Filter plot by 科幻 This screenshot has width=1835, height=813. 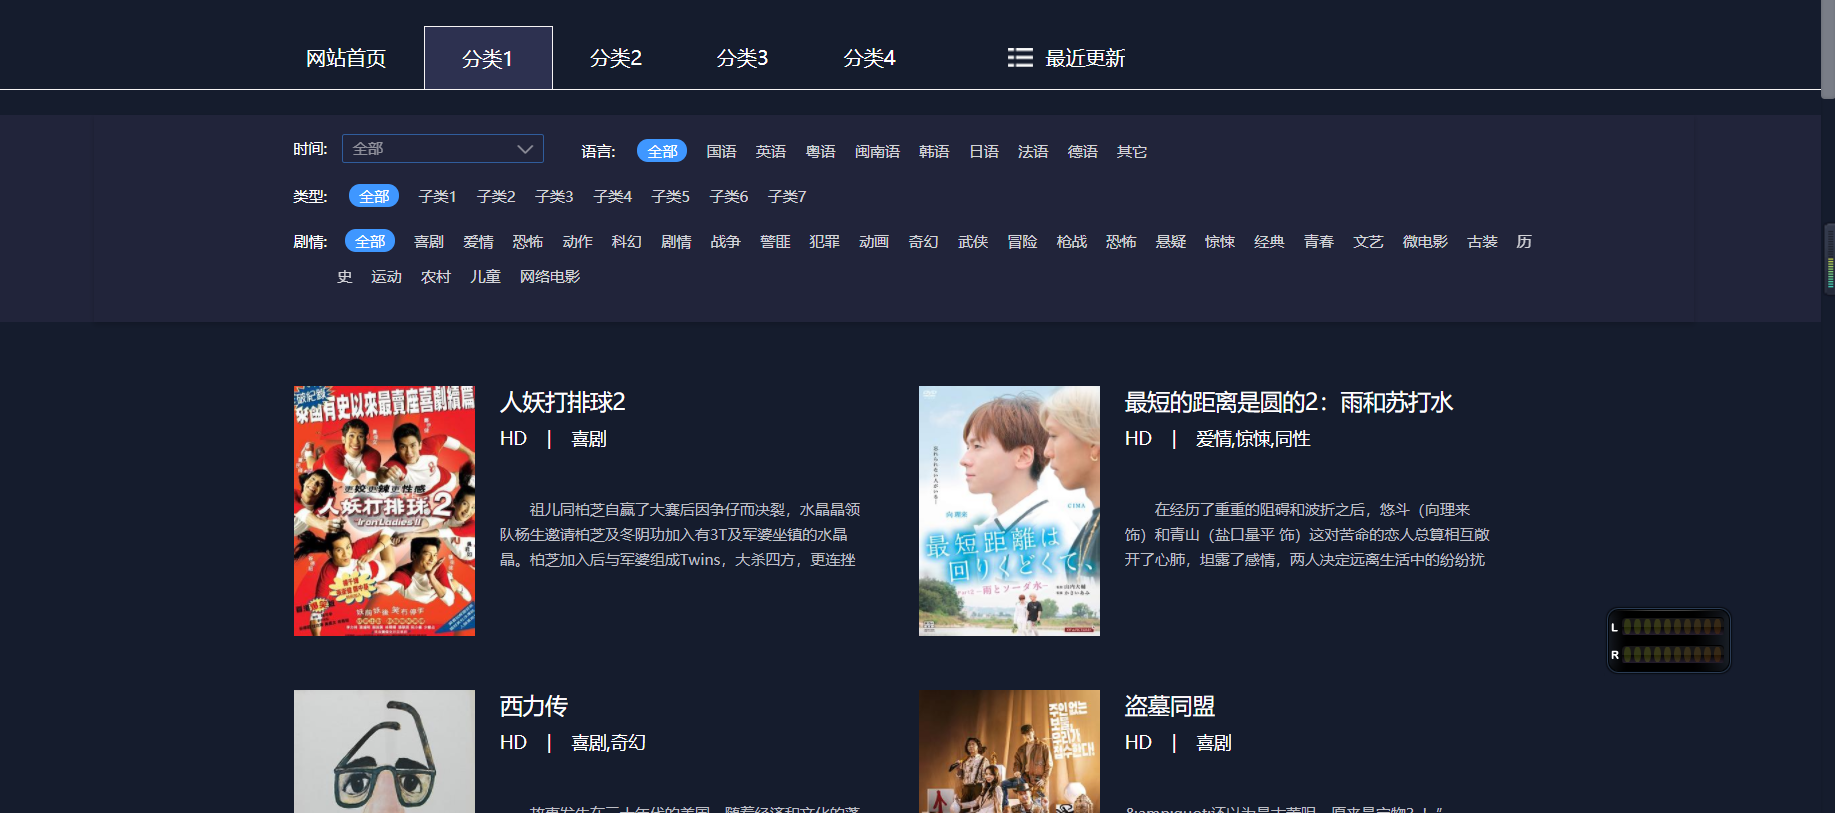(x=627, y=241)
